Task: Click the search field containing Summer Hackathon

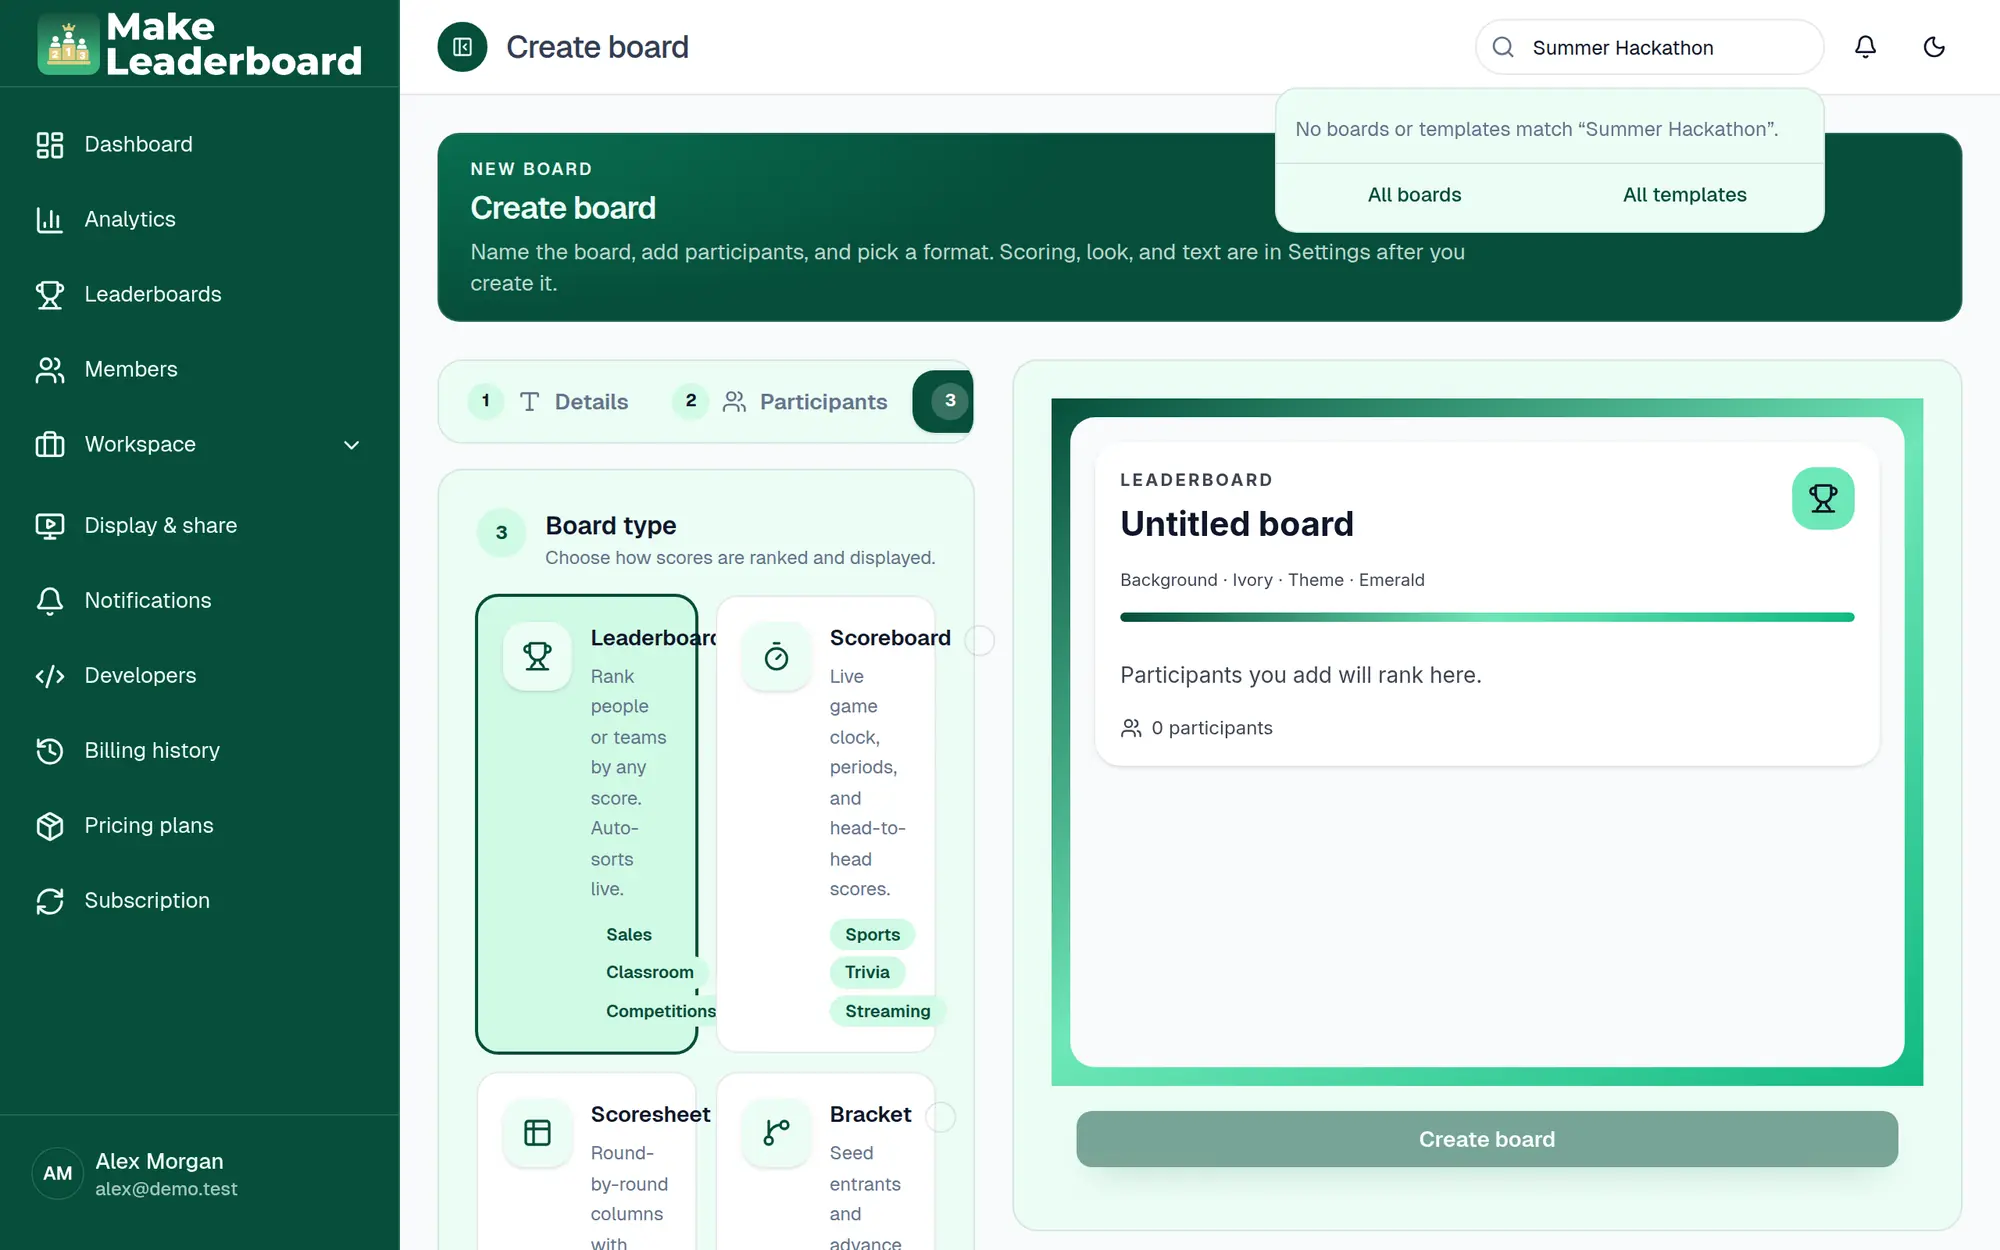Action: click(1650, 47)
